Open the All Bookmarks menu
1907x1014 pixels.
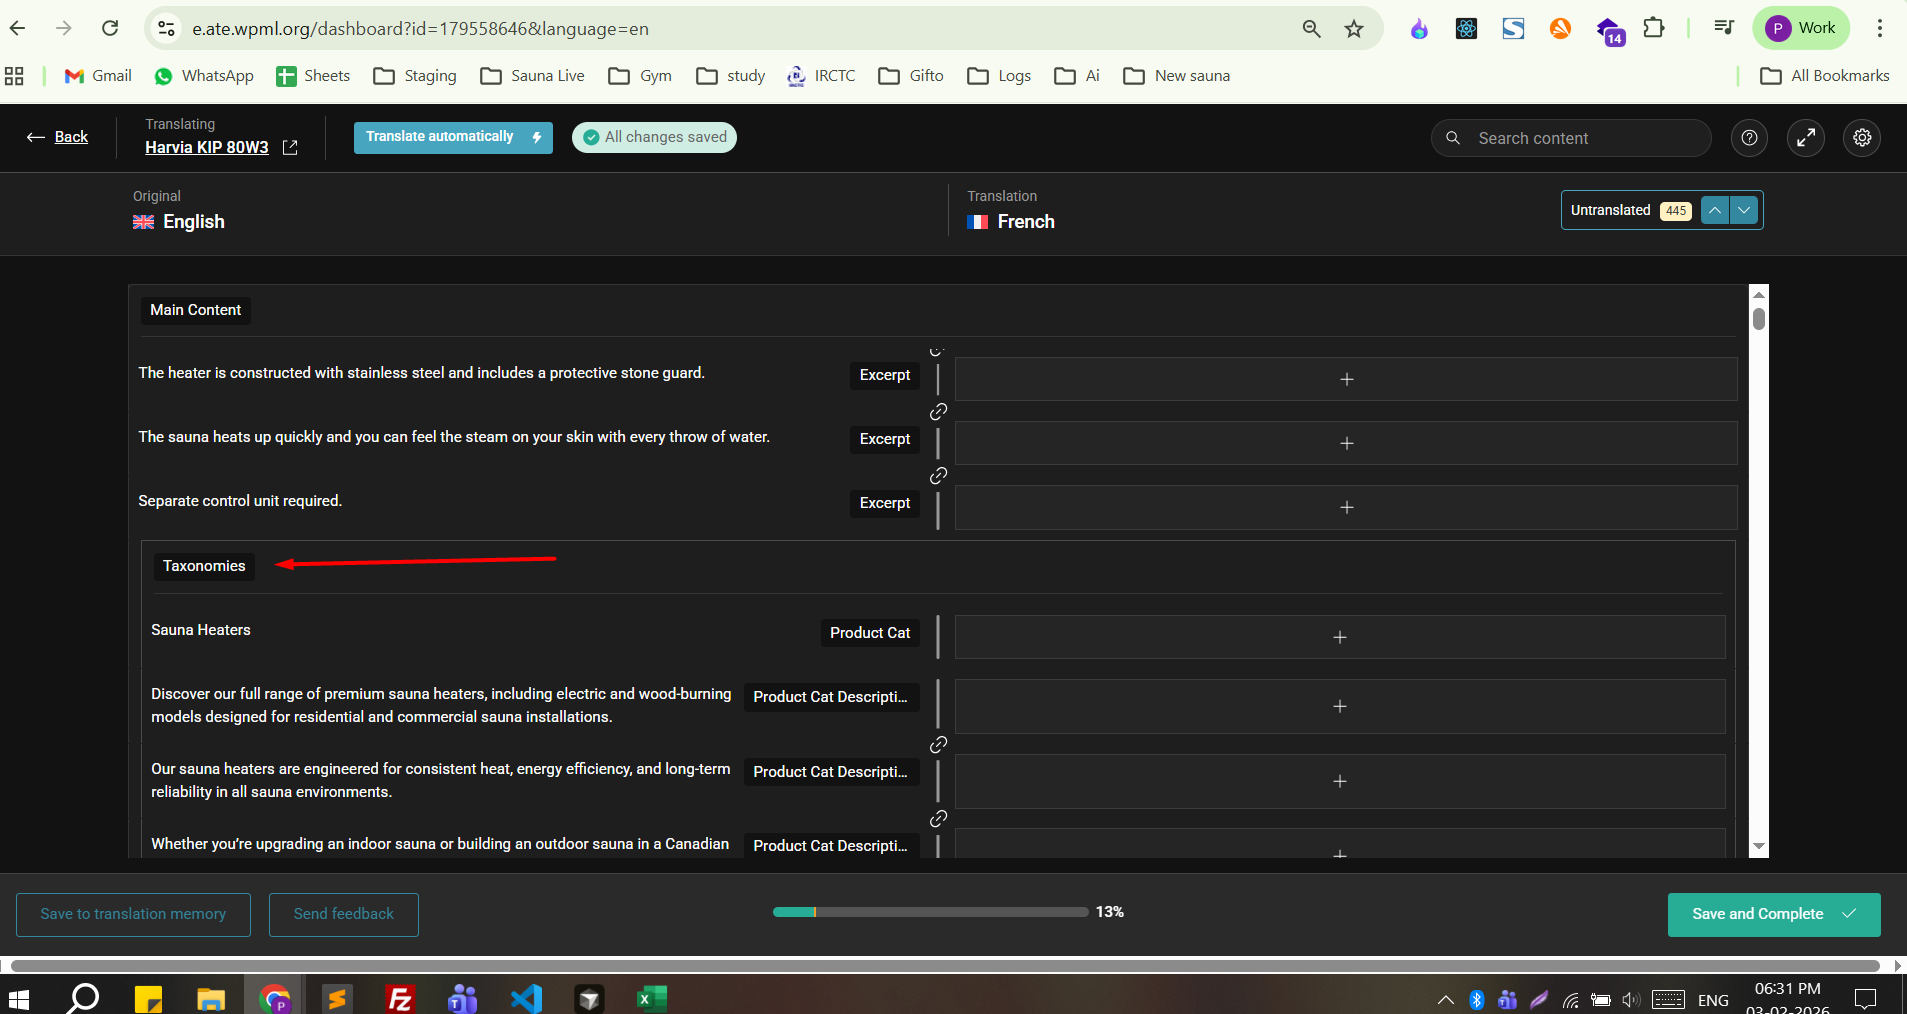(x=1825, y=76)
